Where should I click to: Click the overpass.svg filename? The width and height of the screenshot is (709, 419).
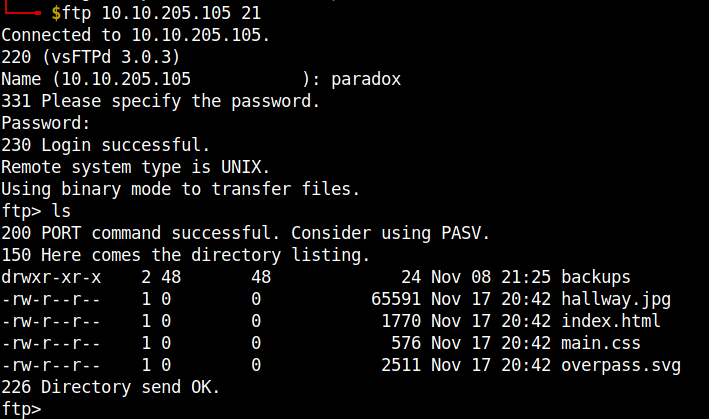click(621, 365)
